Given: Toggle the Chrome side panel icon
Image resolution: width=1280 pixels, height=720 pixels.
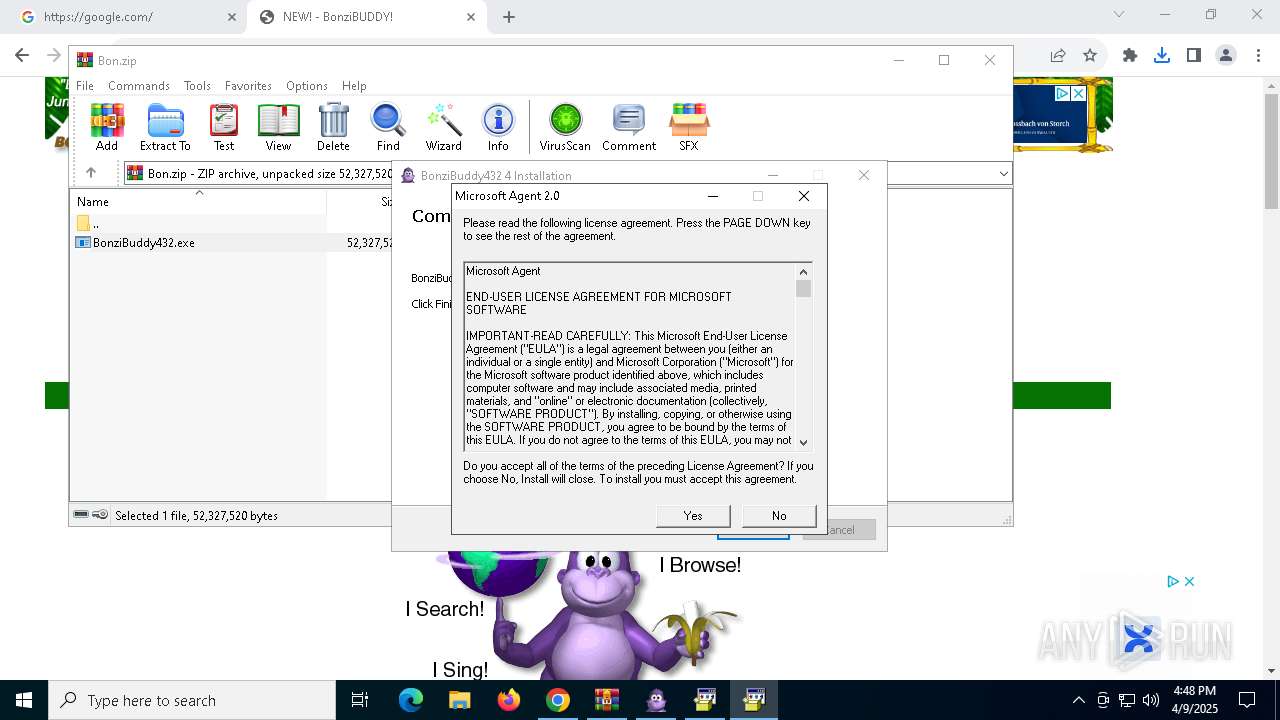Looking at the screenshot, I should pos(1194,56).
